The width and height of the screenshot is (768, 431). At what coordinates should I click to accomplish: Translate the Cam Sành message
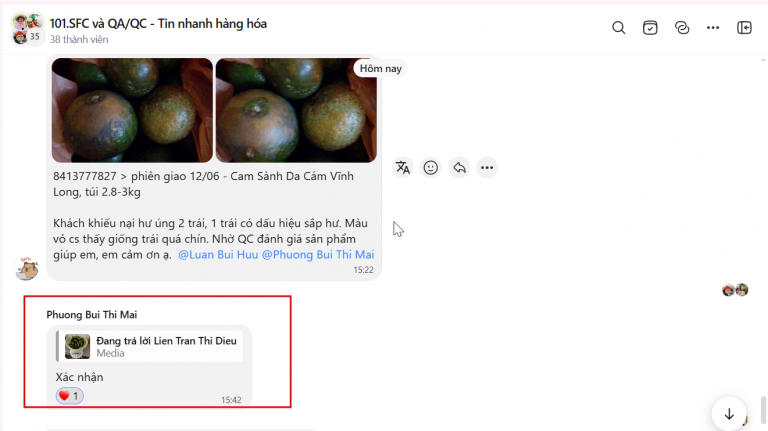coord(403,168)
